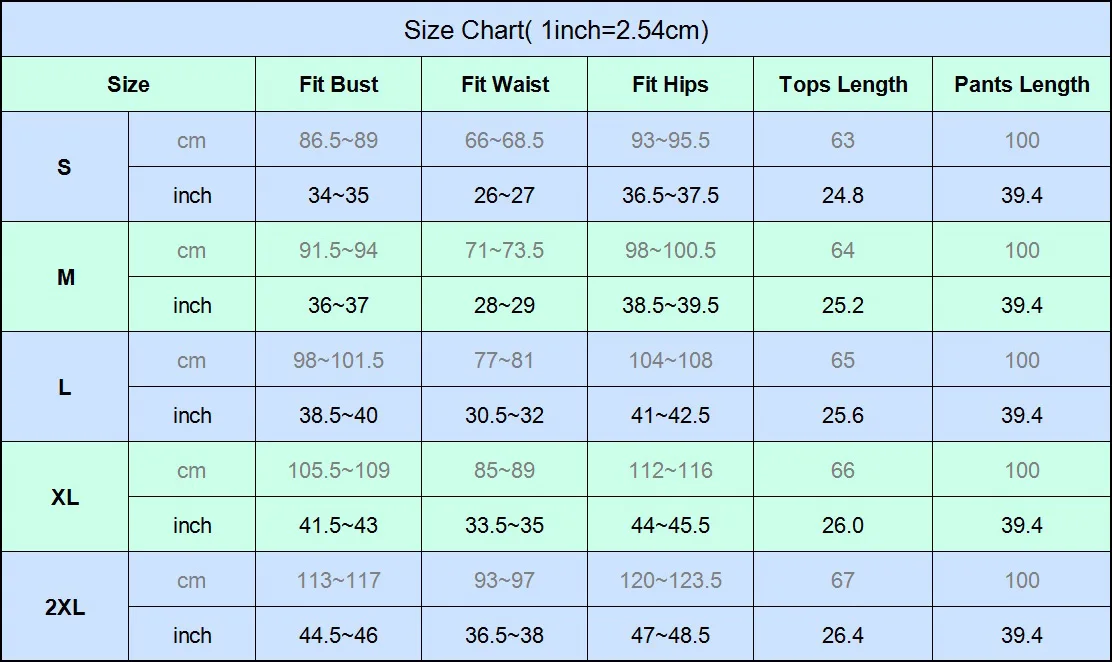Select the Tops Length column header
The image size is (1112, 662).
pos(843,85)
